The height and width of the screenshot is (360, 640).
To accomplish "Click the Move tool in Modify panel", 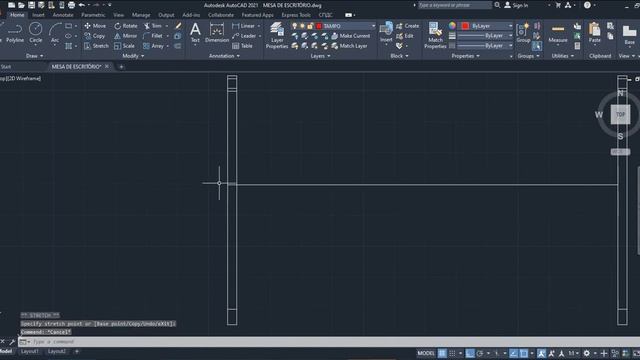I will (x=95, y=26).
